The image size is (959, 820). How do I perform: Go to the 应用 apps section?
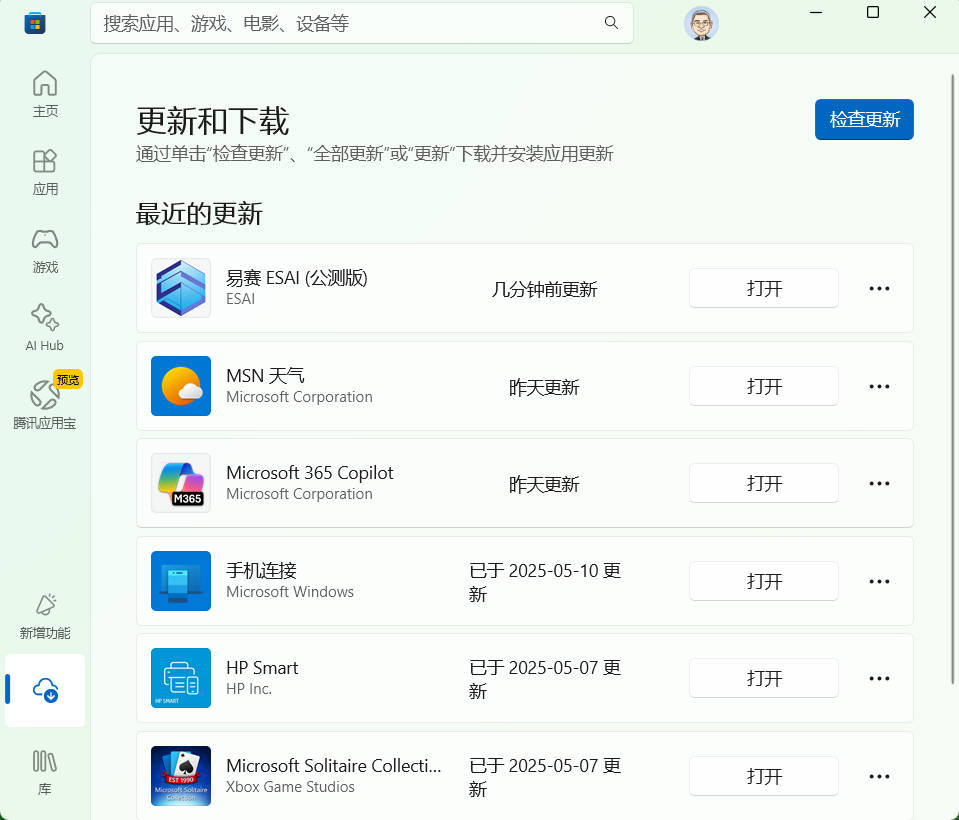(x=45, y=172)
